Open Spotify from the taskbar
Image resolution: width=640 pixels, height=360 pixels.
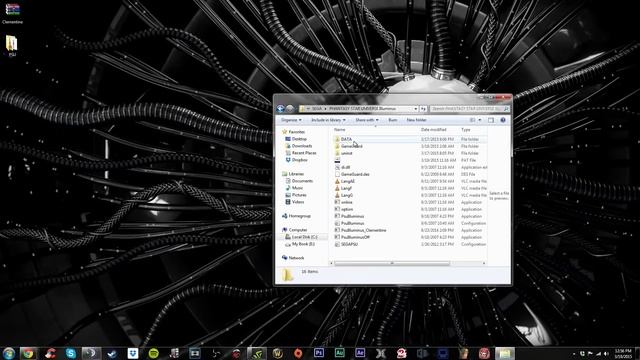point(153,353)
